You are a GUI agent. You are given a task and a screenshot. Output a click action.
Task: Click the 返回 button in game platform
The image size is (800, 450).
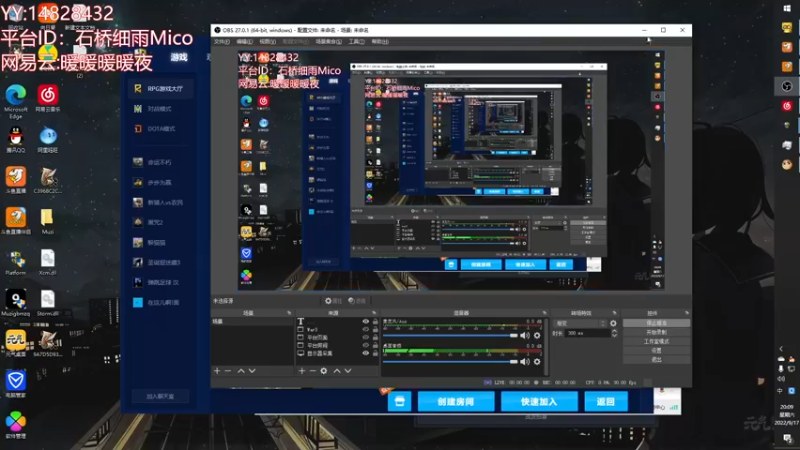606,402
